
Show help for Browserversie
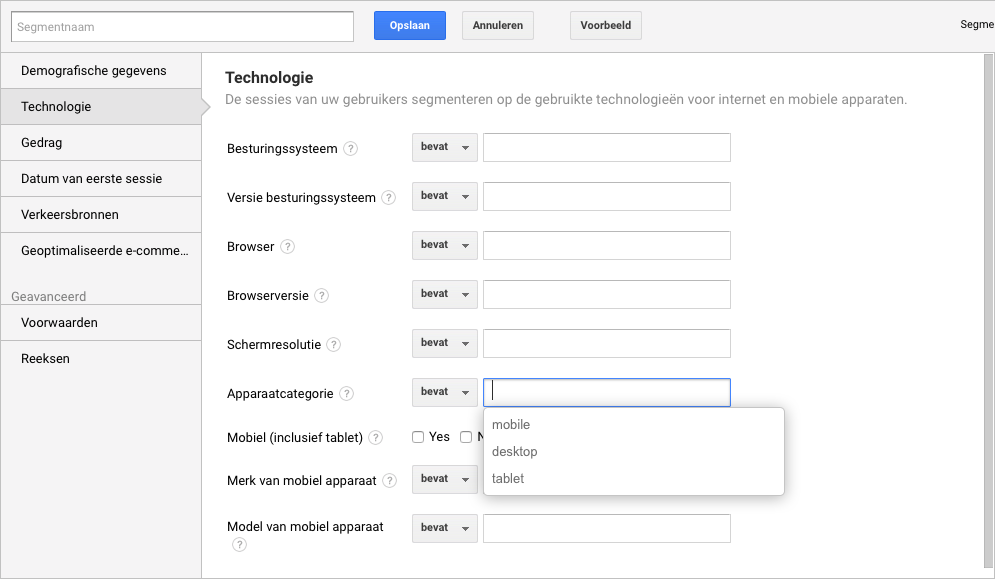pos(321,296)
